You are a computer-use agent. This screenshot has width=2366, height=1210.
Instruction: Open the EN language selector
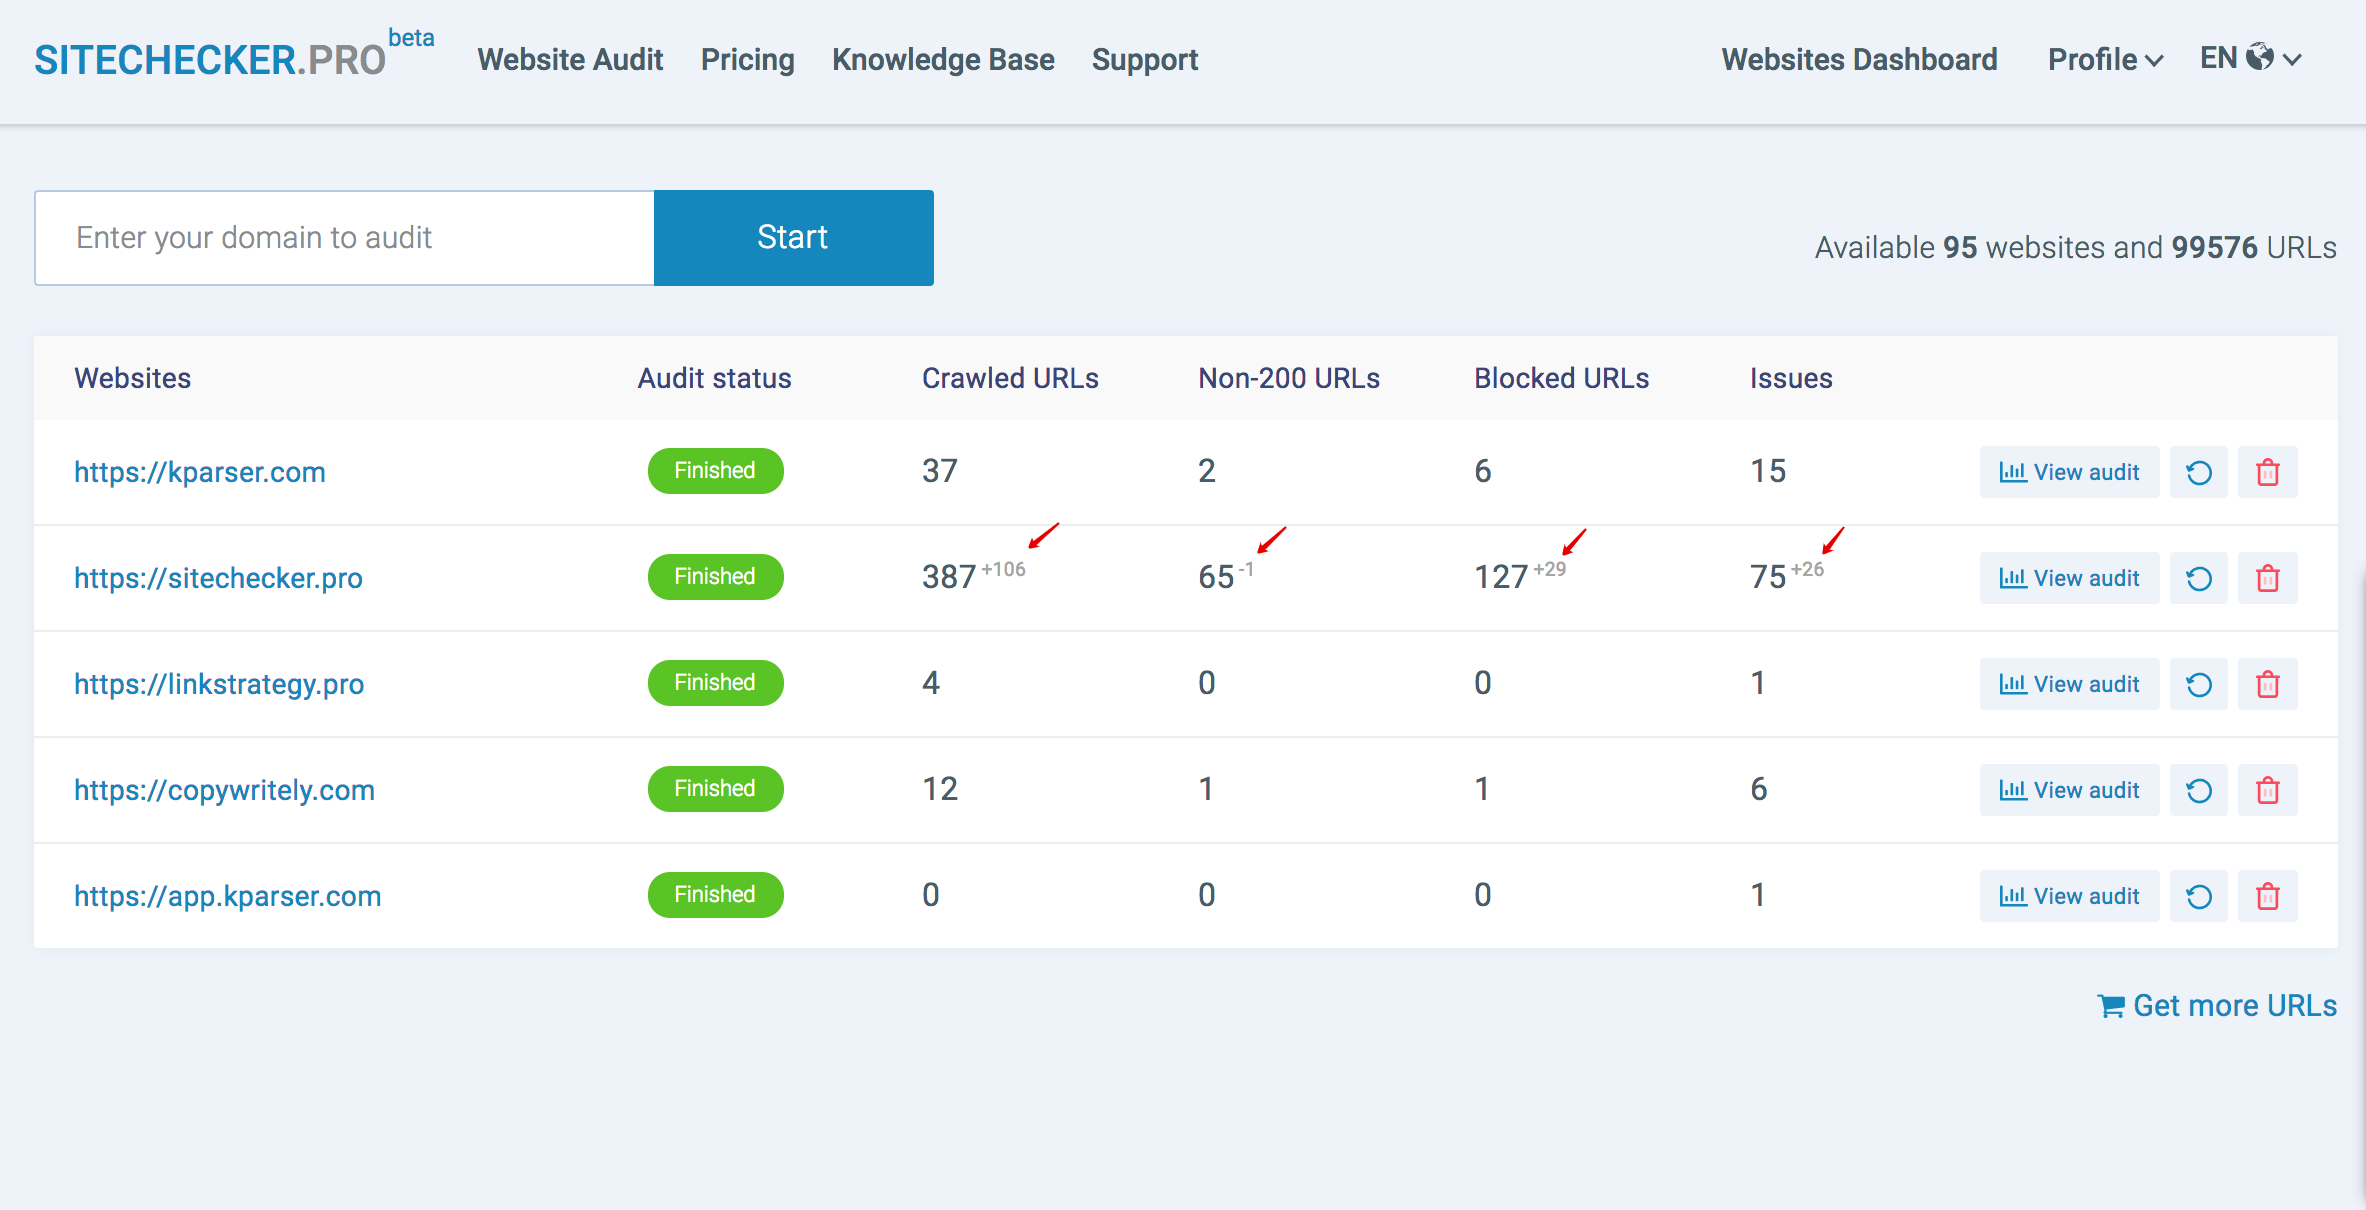(2250, 59)
